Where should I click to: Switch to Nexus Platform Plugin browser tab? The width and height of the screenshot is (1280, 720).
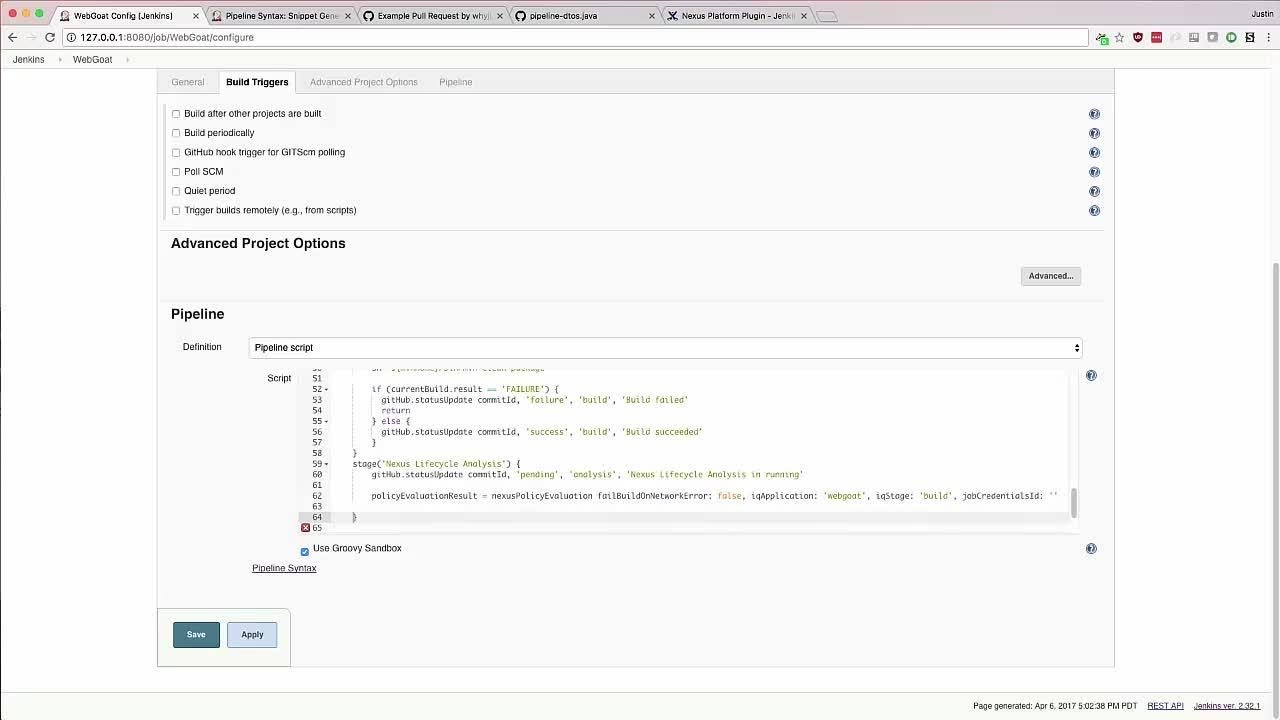click(x=737, y=16)
